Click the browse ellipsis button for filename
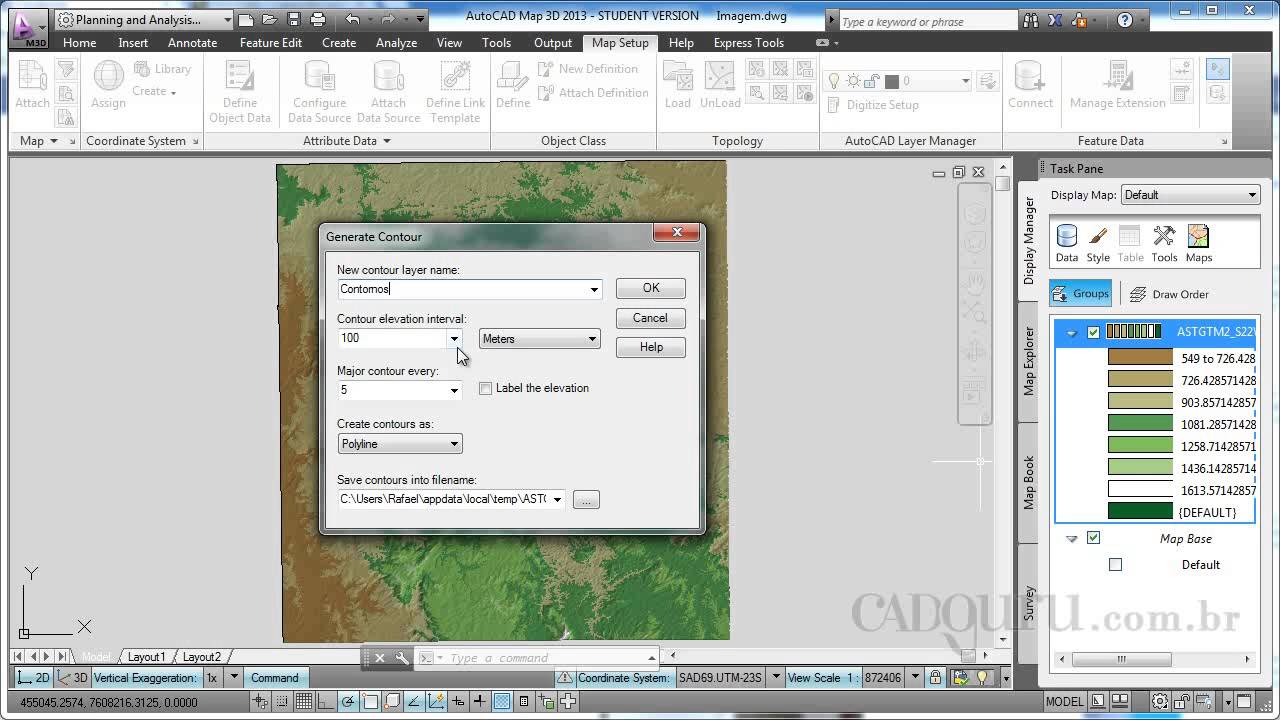This screenshot has height=720, width=1280. click(x=586, y=499)
